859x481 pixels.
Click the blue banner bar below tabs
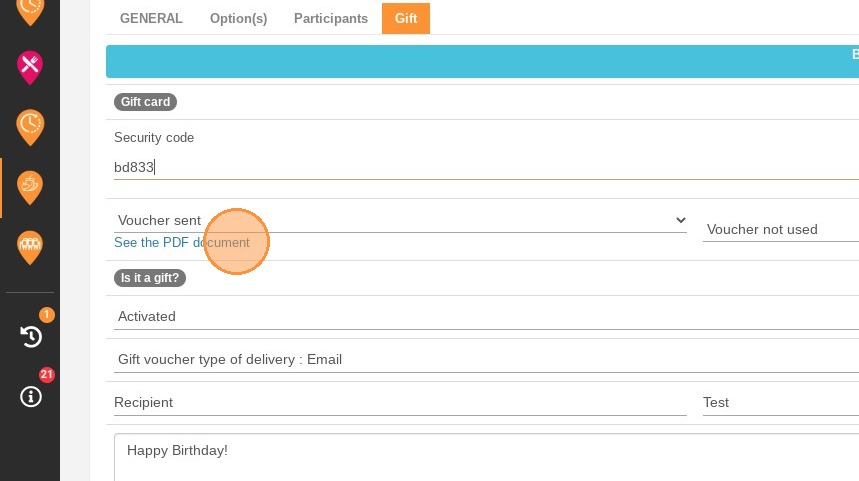(x=482, y=61)
